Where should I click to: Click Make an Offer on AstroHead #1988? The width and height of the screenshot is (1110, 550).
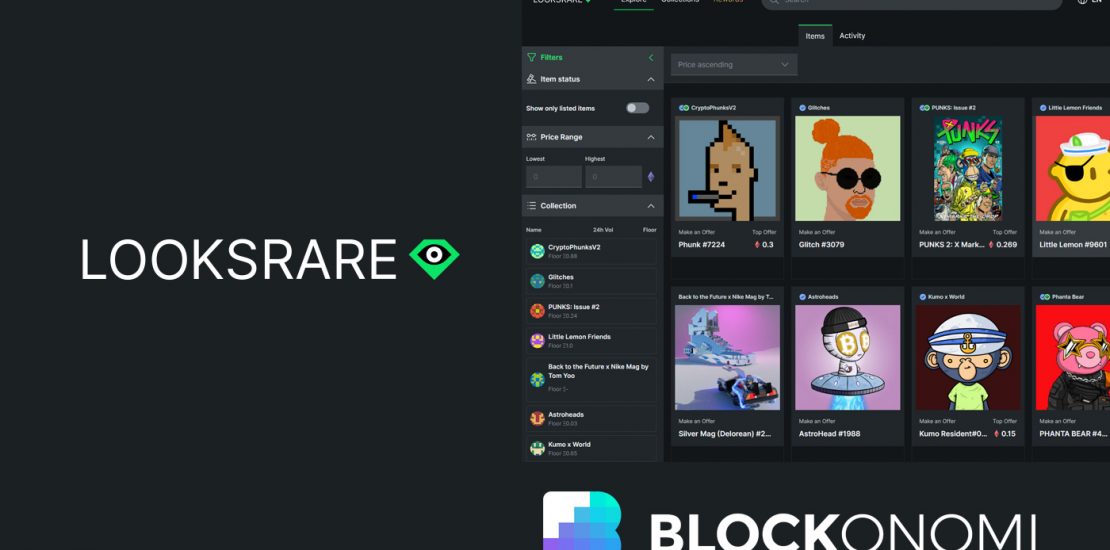tap(817, 421)
